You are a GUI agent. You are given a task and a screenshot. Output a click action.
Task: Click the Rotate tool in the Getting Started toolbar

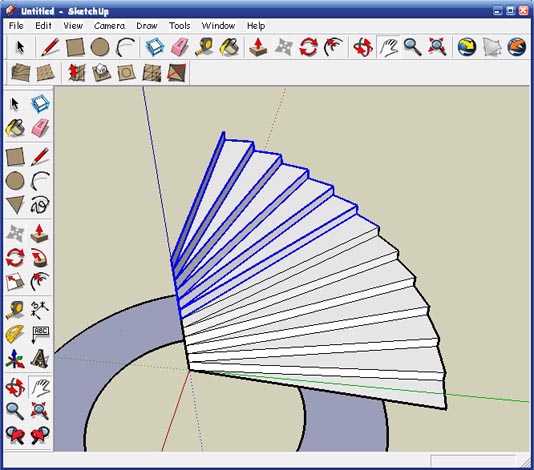309,47
